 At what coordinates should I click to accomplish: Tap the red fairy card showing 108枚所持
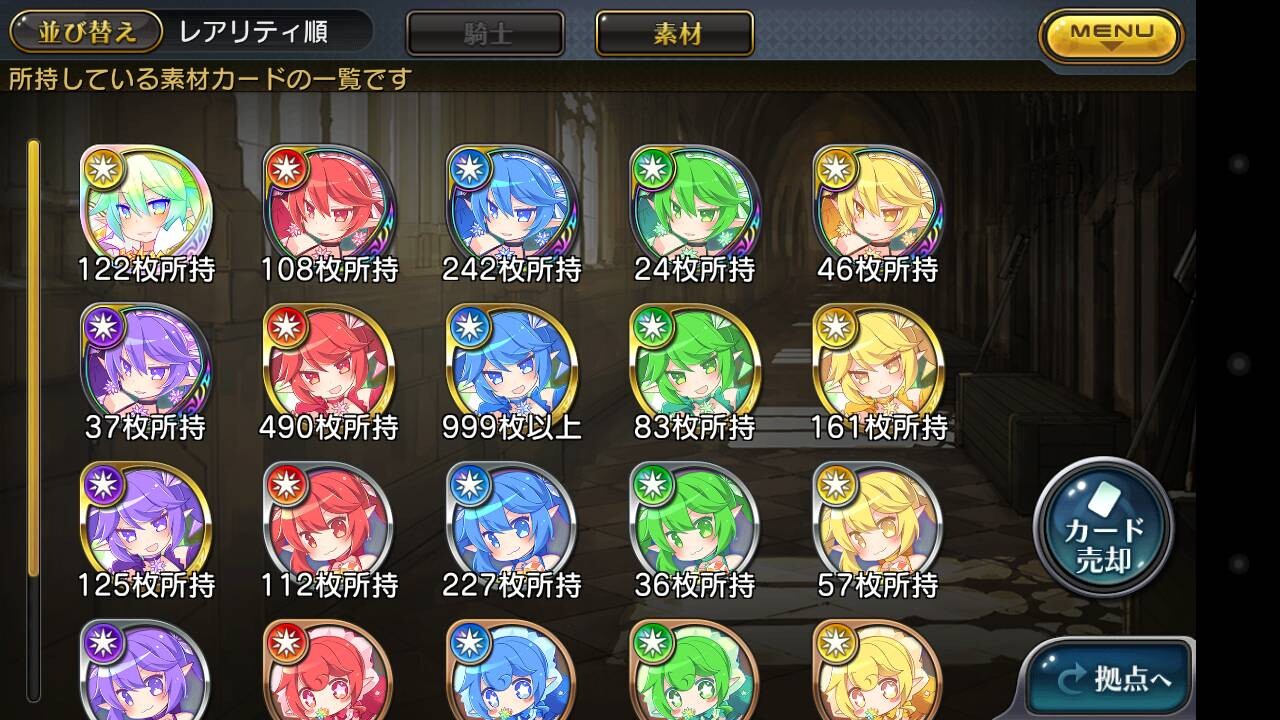coord(329,211)
